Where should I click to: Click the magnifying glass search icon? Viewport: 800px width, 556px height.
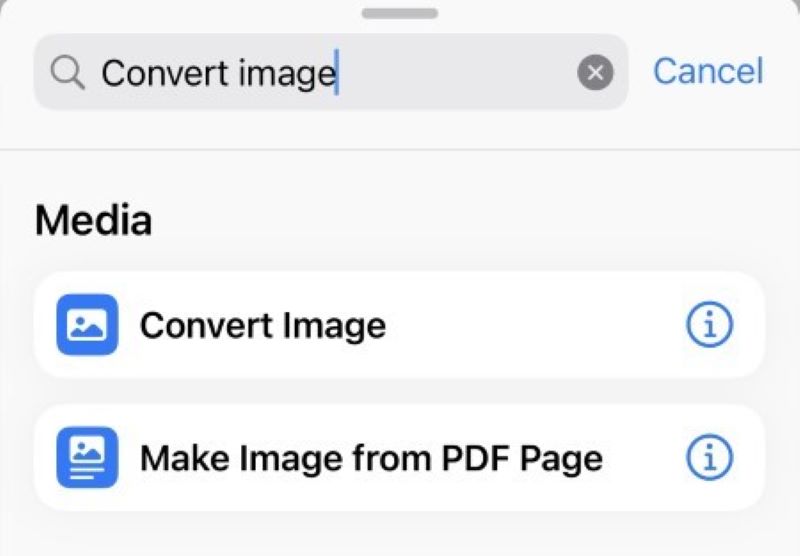(x=67, y=73)
